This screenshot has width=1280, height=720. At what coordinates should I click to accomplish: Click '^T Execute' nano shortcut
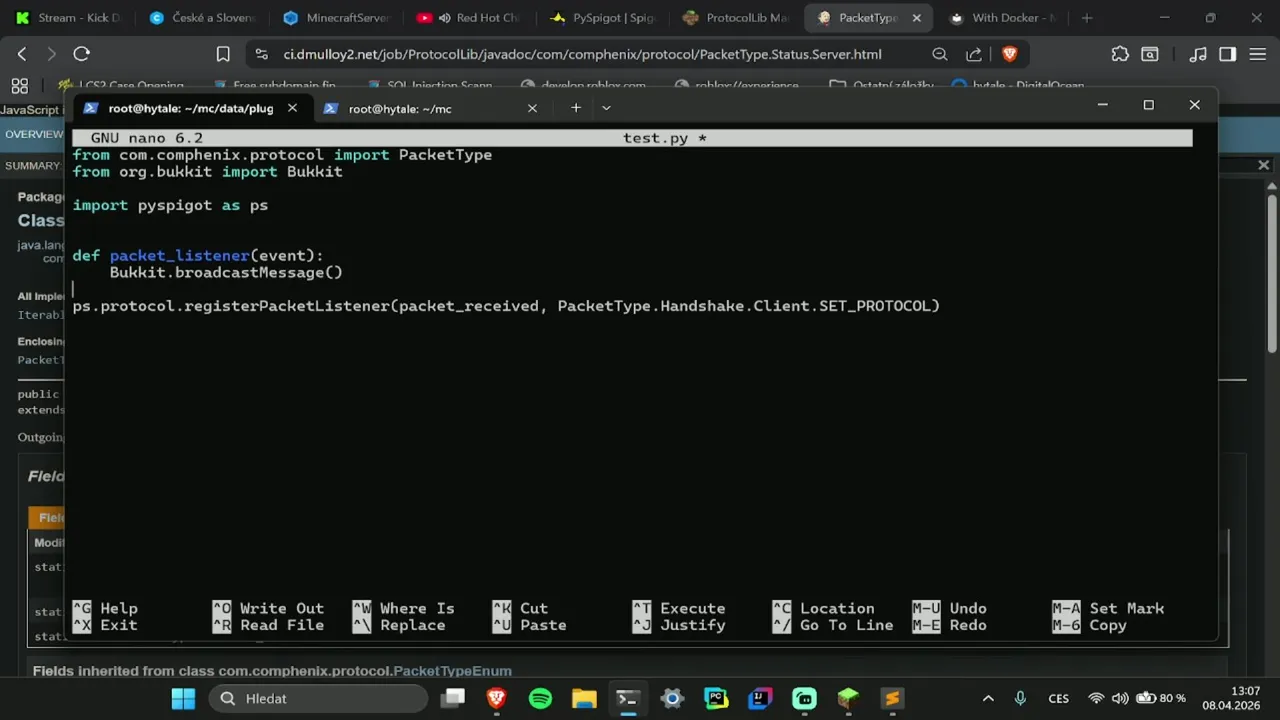[679, 608]
